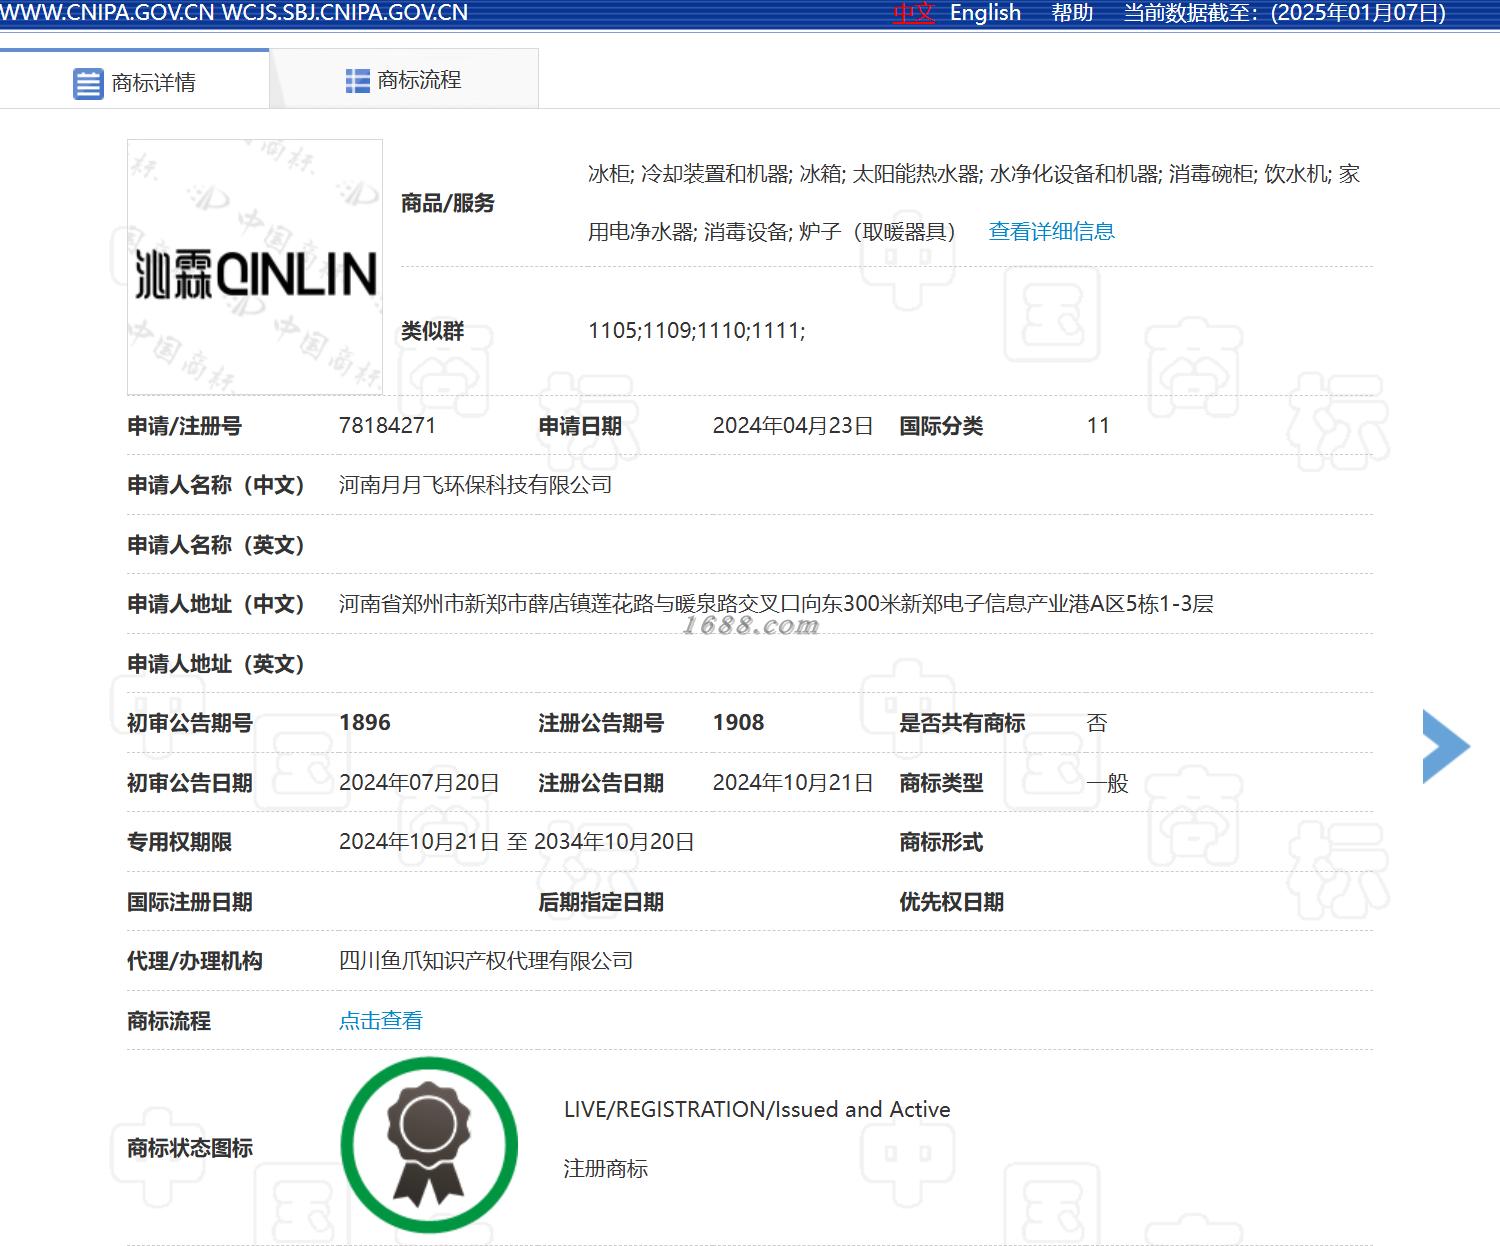Switch to the 商标流程 tab
Image resolution: width=1500 pixels, height=1246 pixels.
click(404, 79)
